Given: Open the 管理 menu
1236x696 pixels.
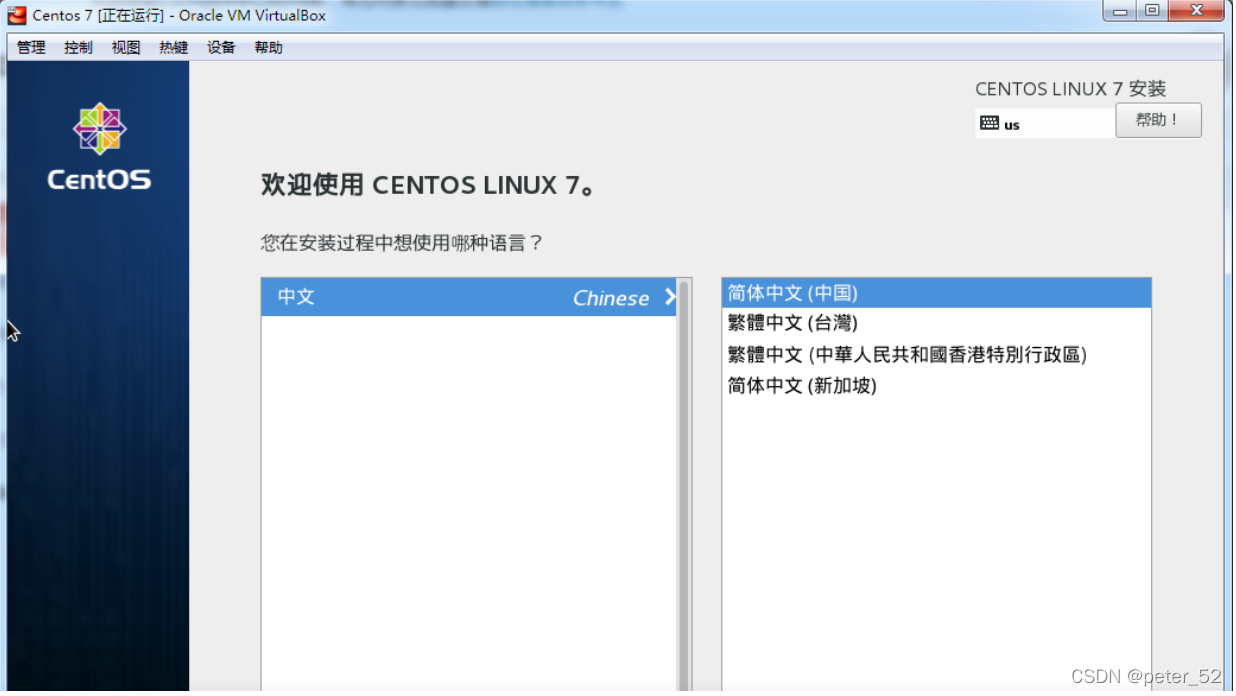Looking at the screenshot, I should click(x=31, y=47).
